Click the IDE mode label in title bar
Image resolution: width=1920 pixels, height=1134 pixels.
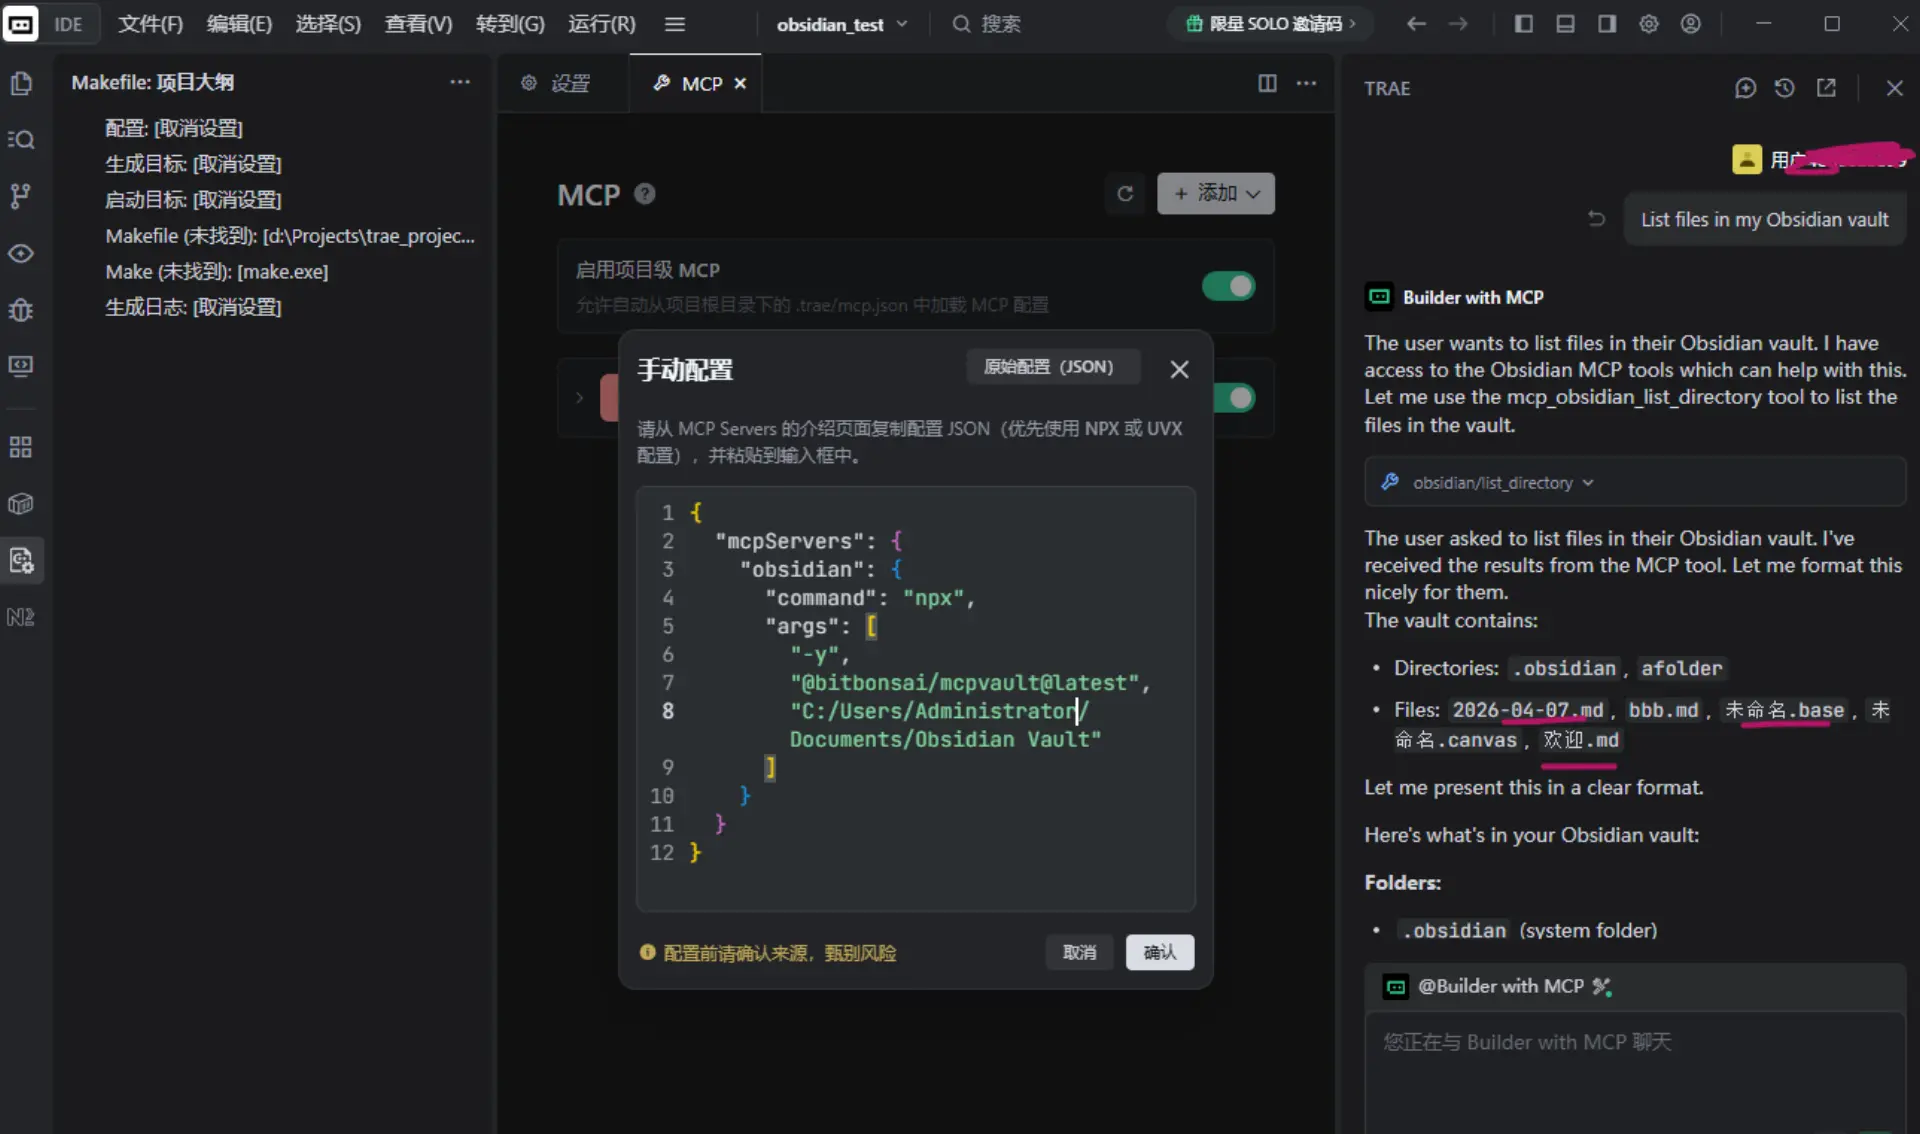[x=68, y=24]
